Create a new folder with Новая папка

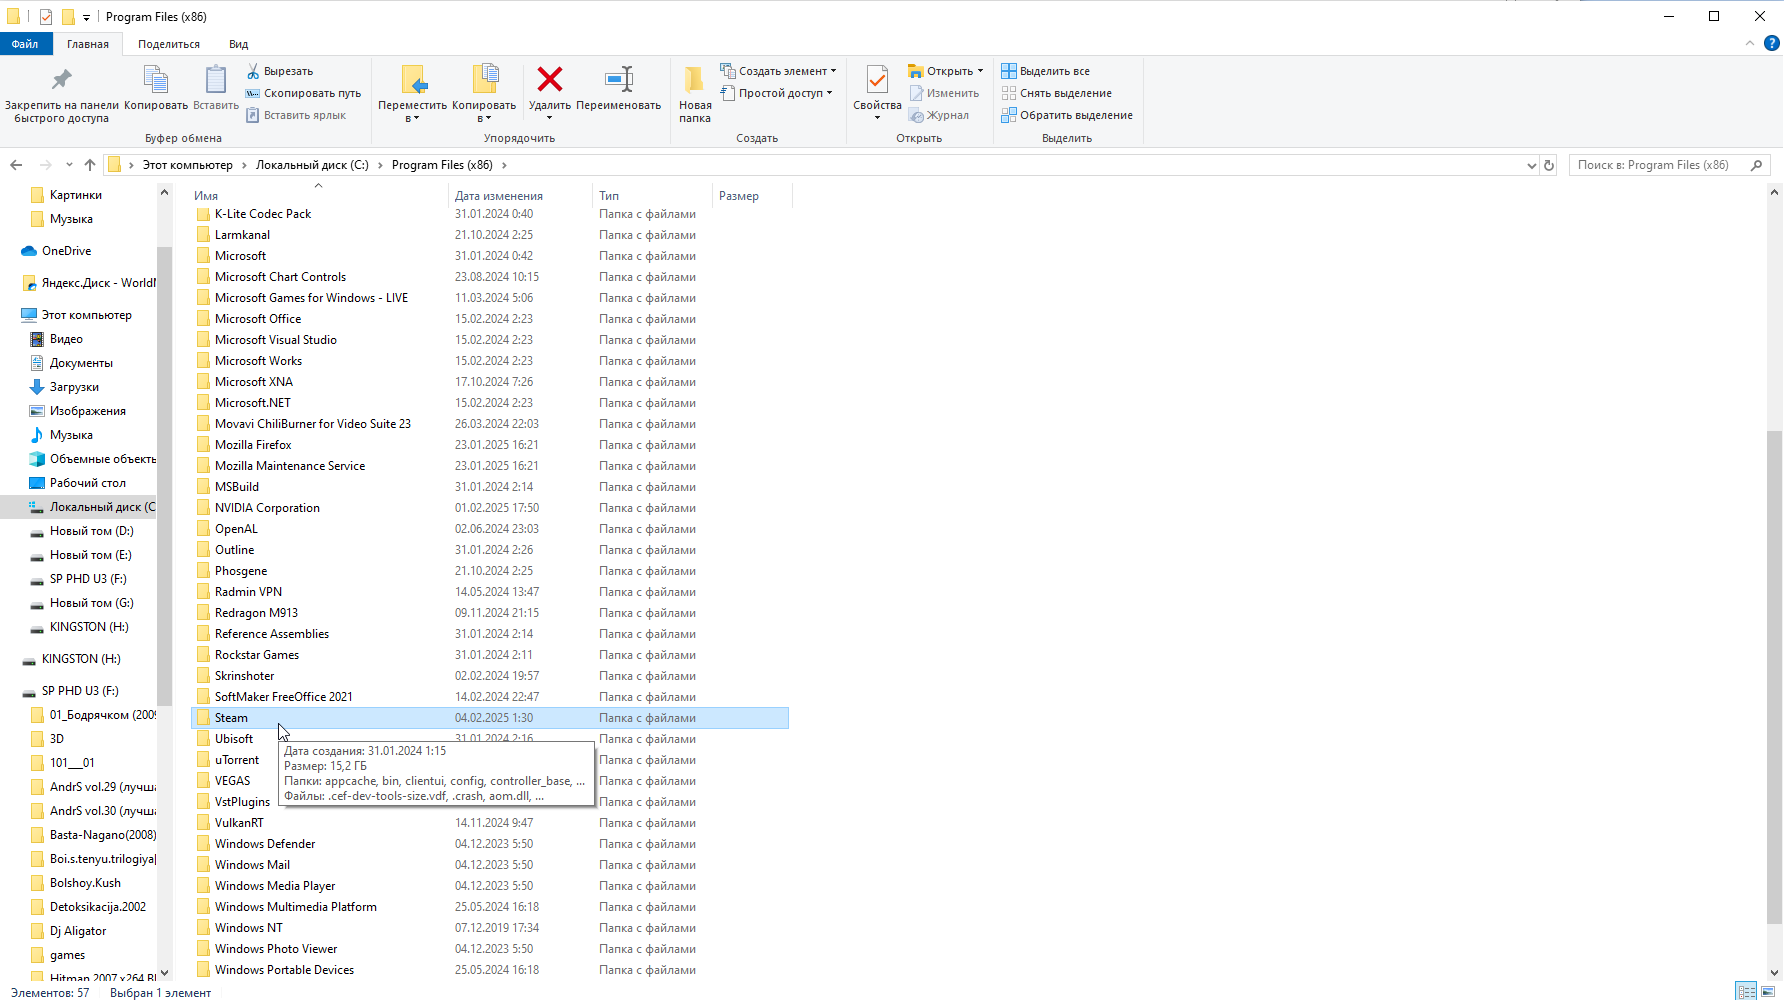695,94
